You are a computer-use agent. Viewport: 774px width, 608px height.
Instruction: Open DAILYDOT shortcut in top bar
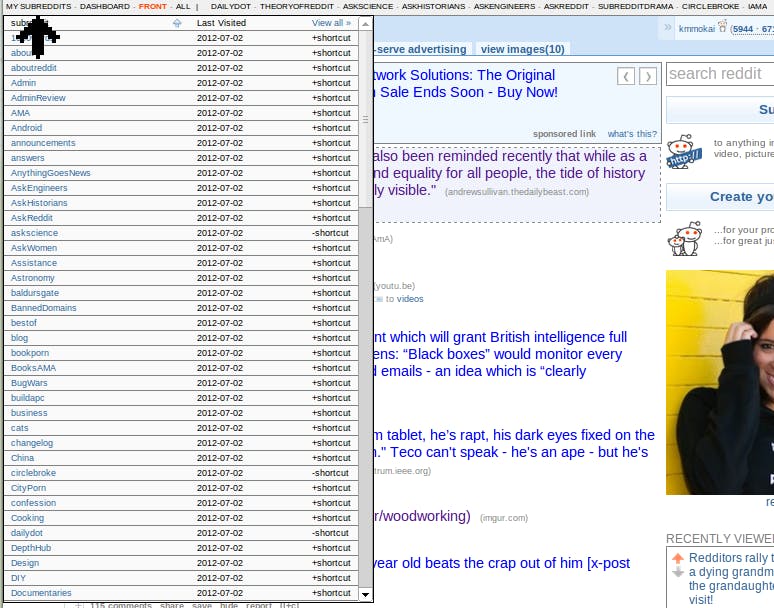[231, 6]
